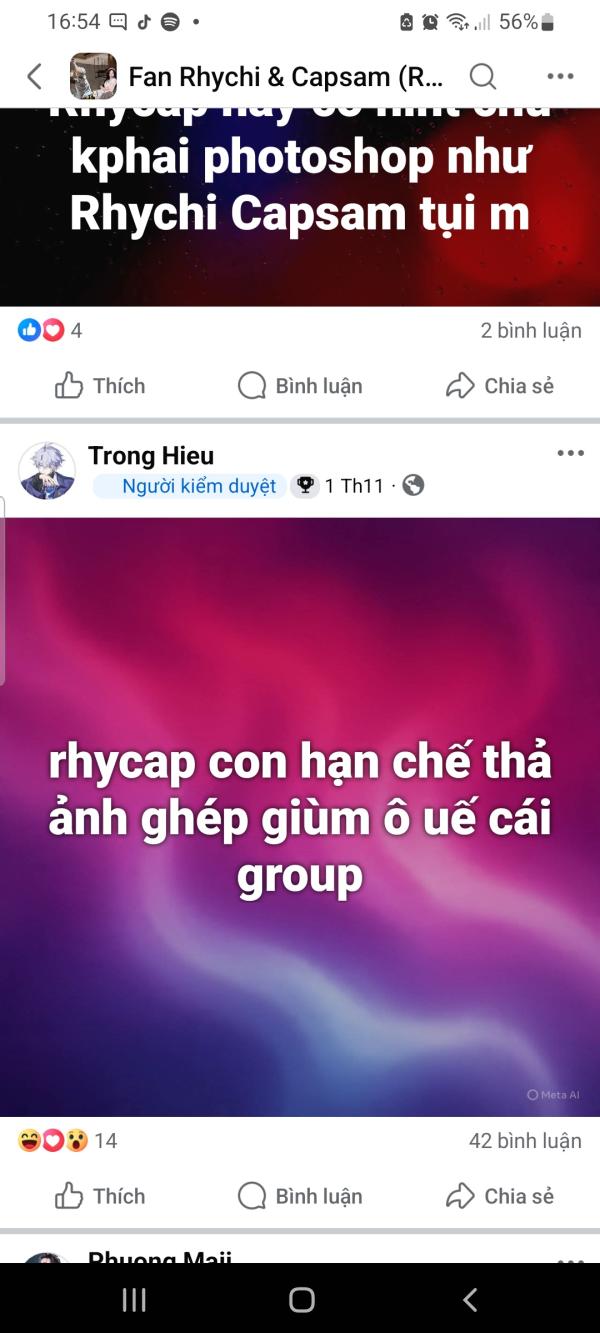Tap Bình luận under the first post

coord(300,386)
